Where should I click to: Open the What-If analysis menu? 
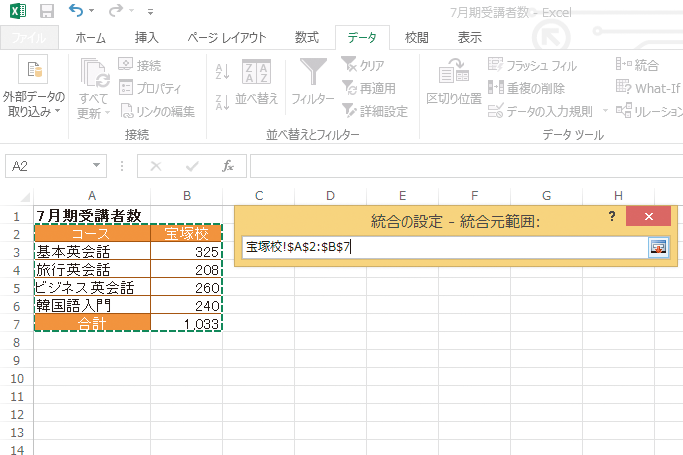[x=649, y=88]
